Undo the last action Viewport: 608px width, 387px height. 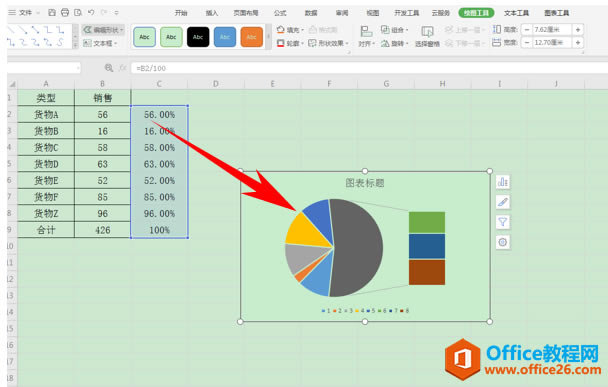(x=91, y=12)
